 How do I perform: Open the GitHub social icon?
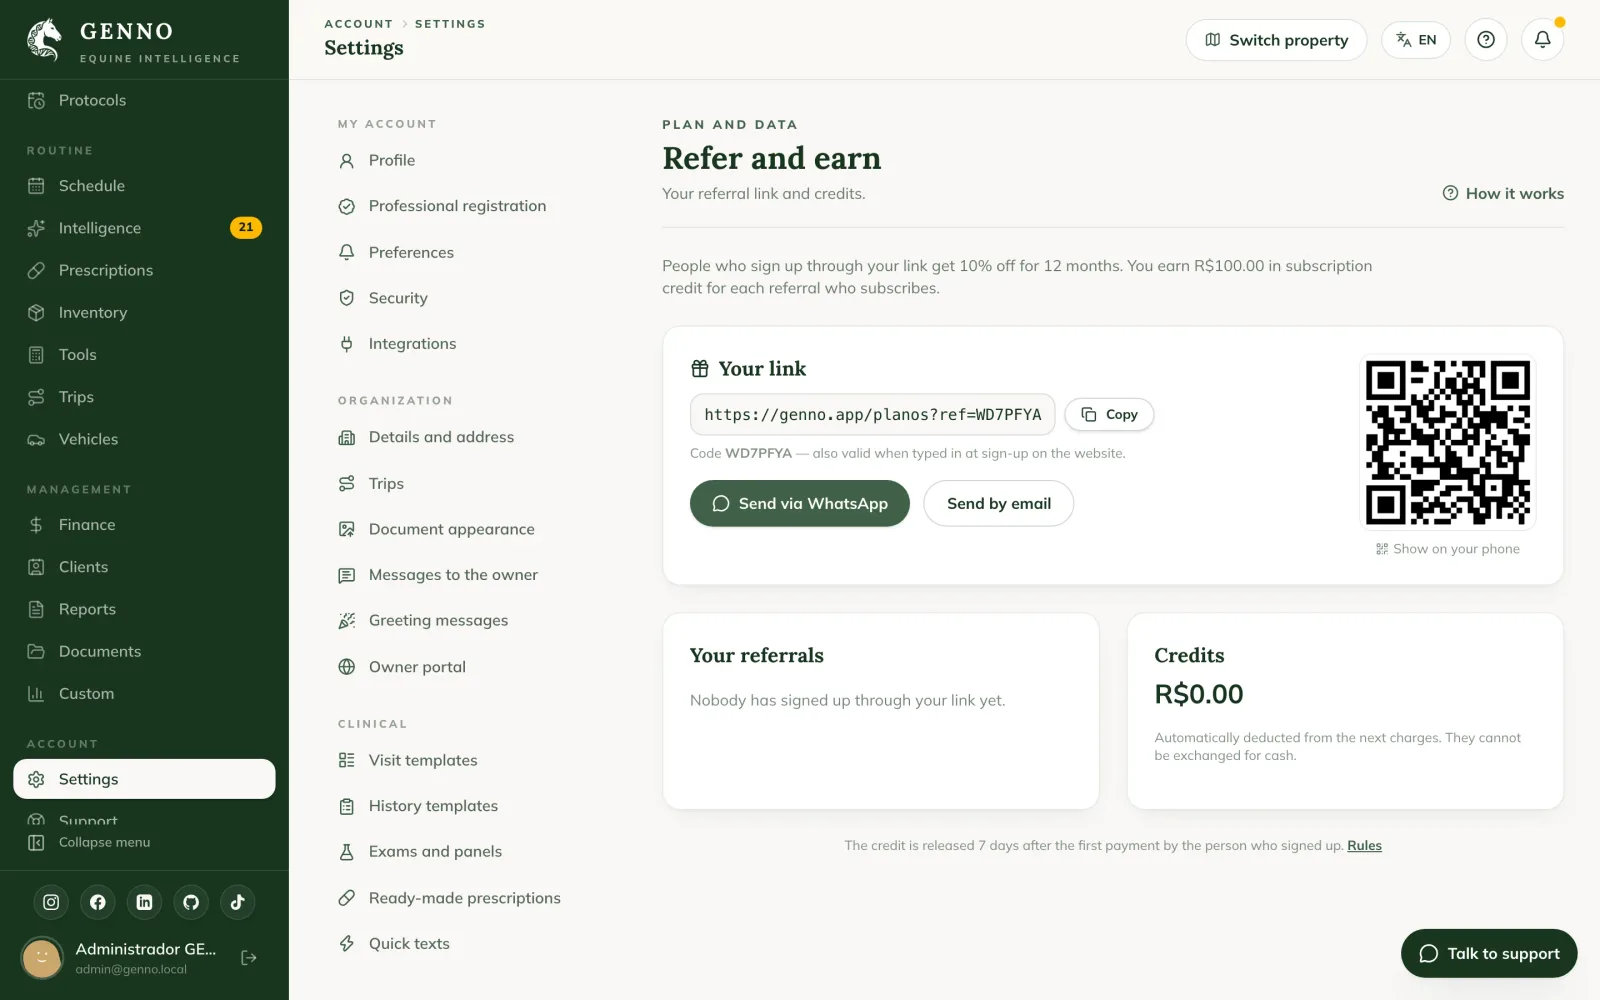(x=191, y=902)
